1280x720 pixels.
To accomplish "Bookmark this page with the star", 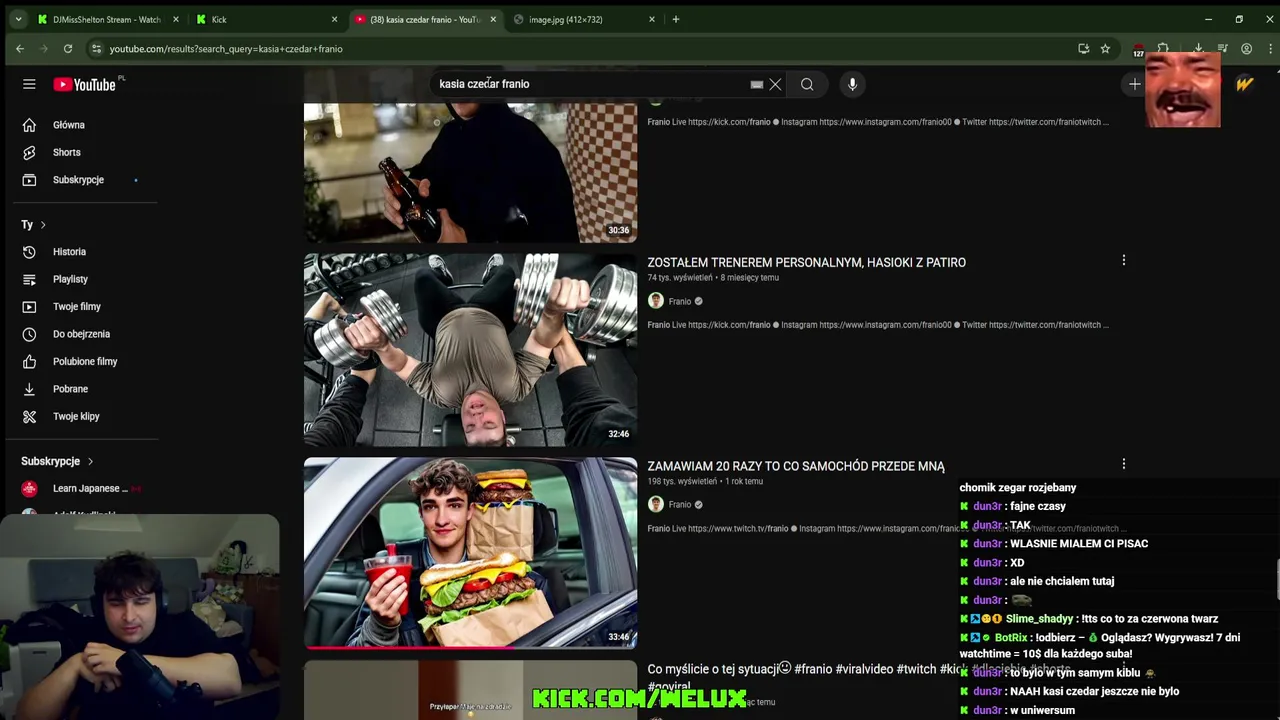I will click(1105, 48).
